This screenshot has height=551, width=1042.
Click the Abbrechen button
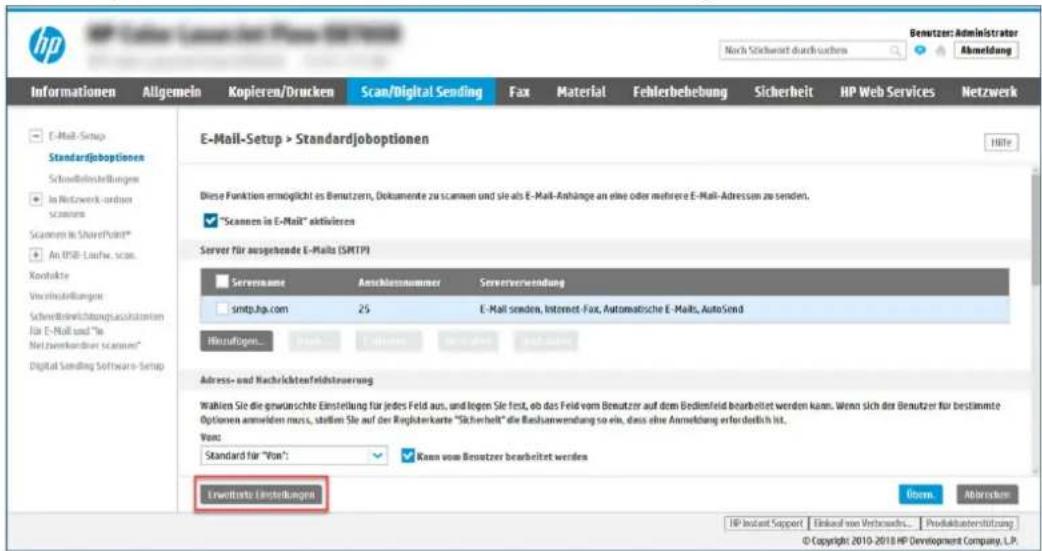(x=988, y=495)
